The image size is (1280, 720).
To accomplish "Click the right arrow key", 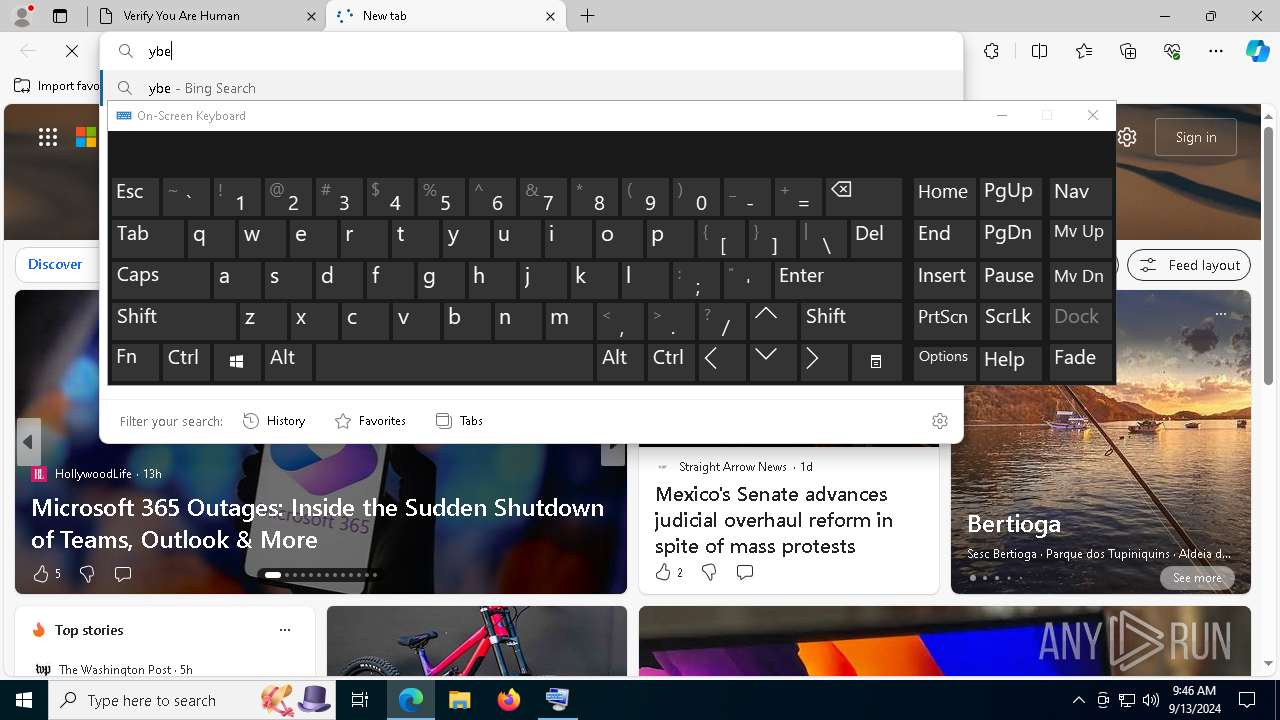I will point(823,362).
